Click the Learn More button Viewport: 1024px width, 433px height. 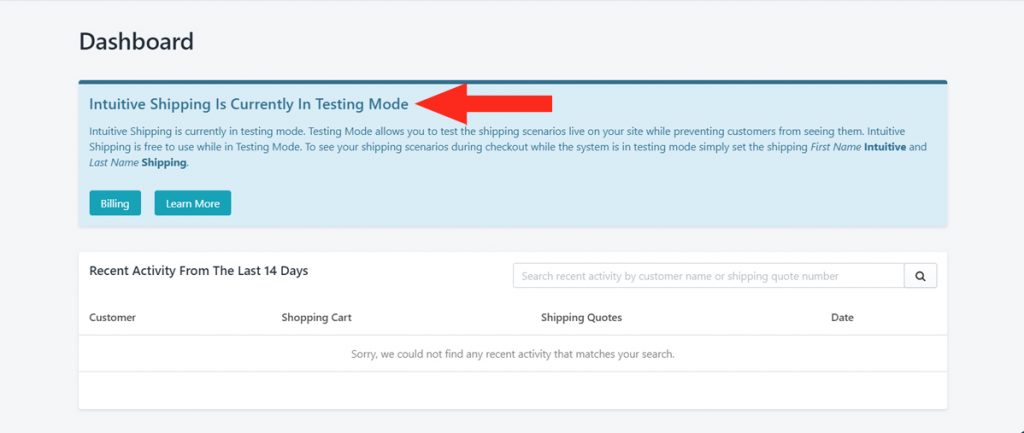(x=193, y=203)
